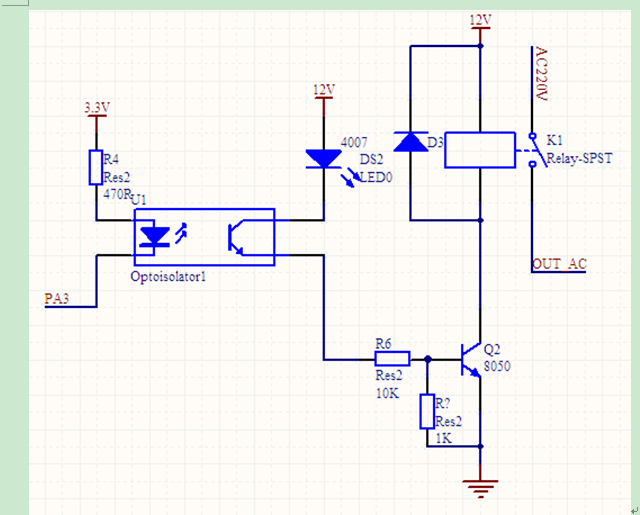Image resolution: width=640 pixels, height=515 pixels.
Task: Click the U1 designator text
Action: click(138, 200)
